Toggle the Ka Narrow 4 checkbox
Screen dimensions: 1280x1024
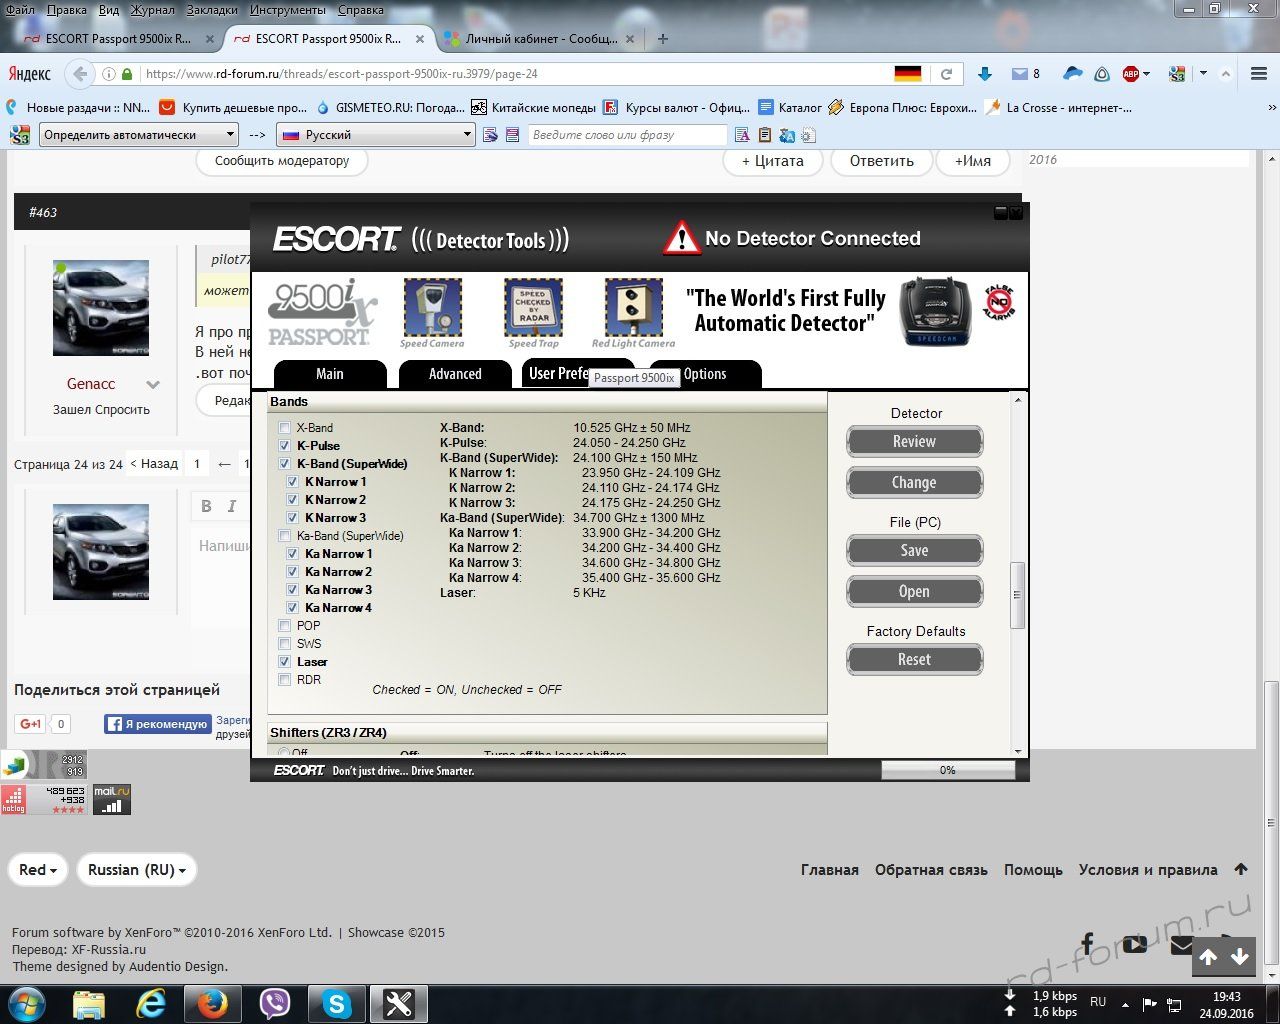click(x=293, y=608)
